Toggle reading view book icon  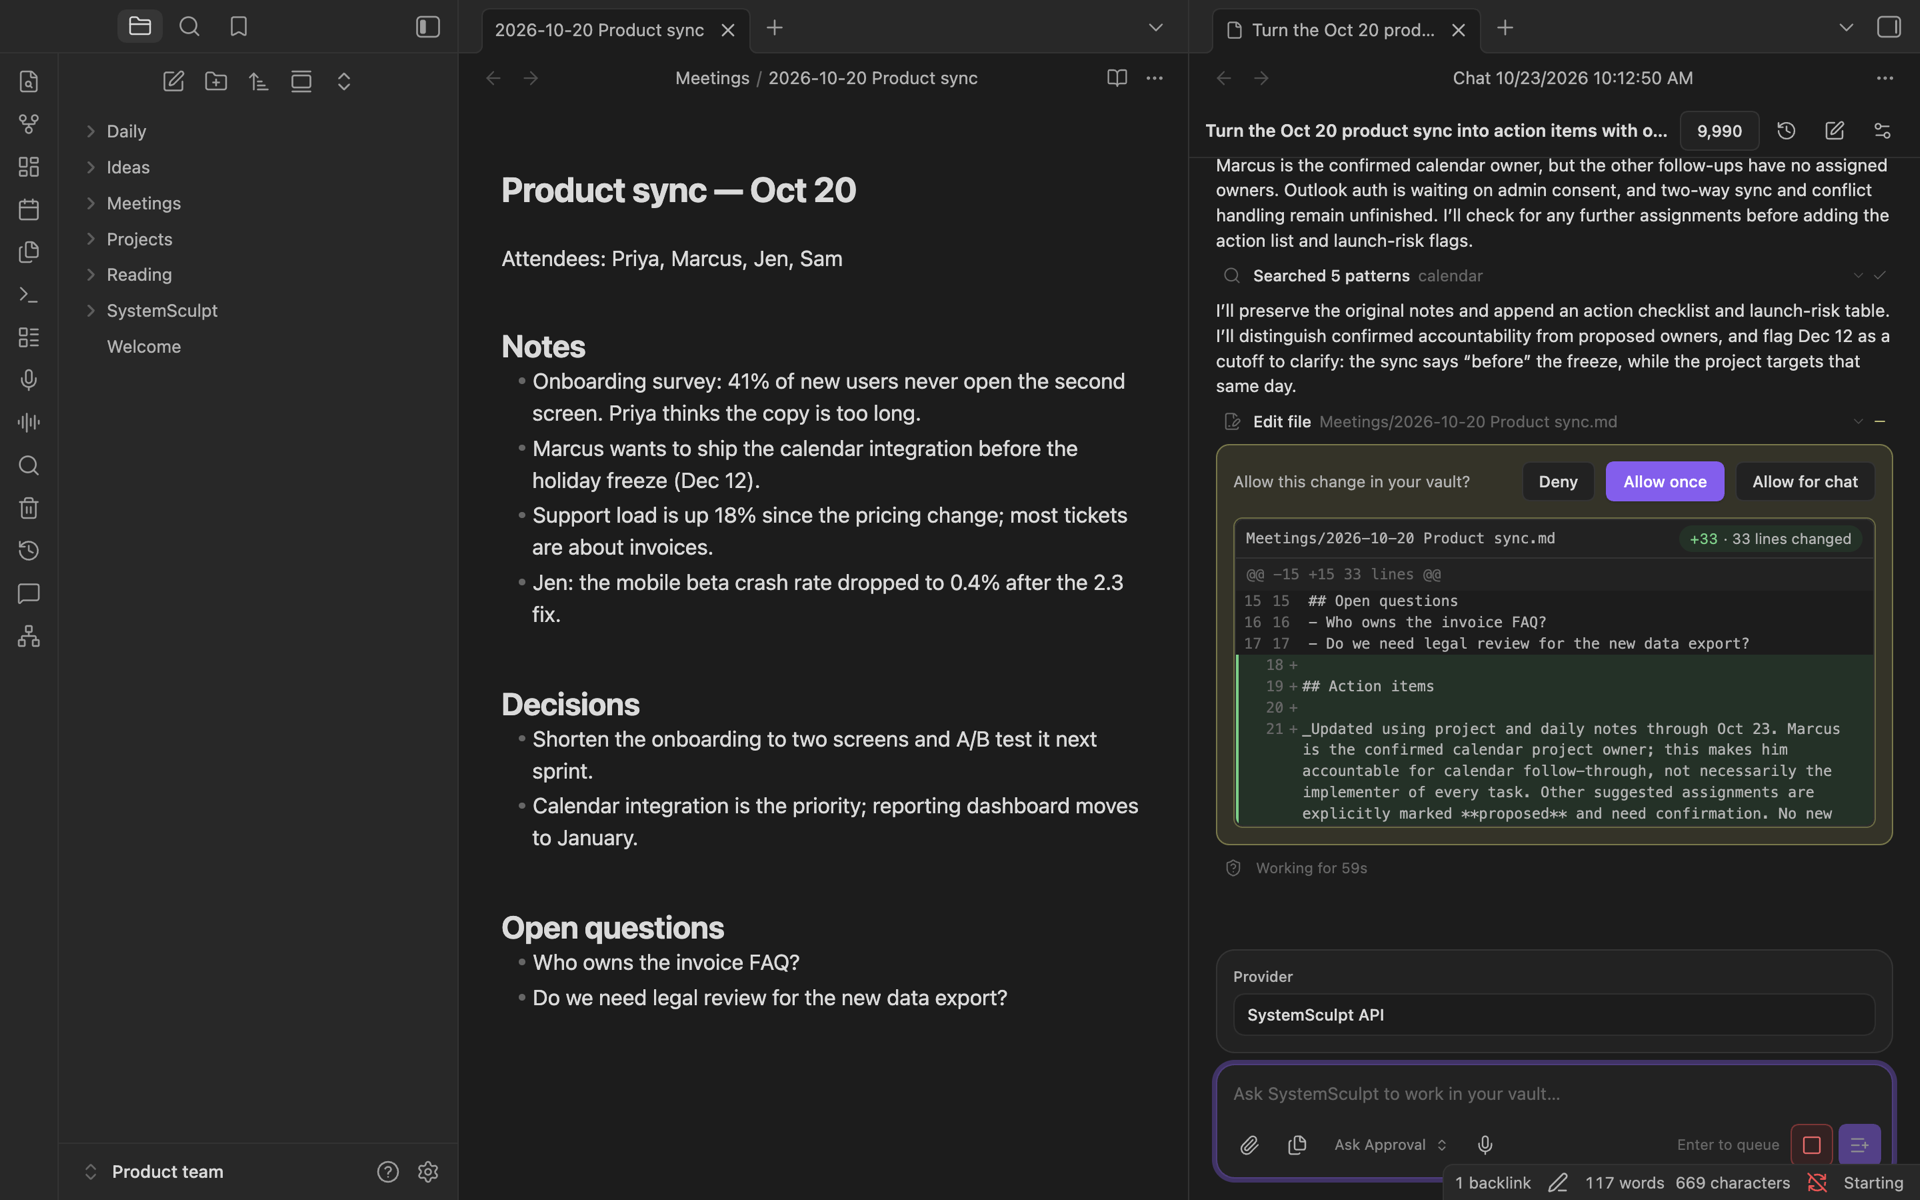pos(1117,78)
